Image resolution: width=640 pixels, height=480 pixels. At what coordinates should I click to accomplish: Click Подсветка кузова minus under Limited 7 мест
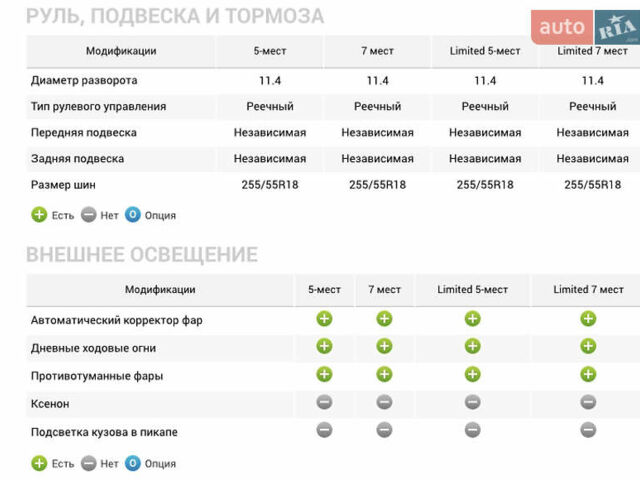[x=588, y=430]
